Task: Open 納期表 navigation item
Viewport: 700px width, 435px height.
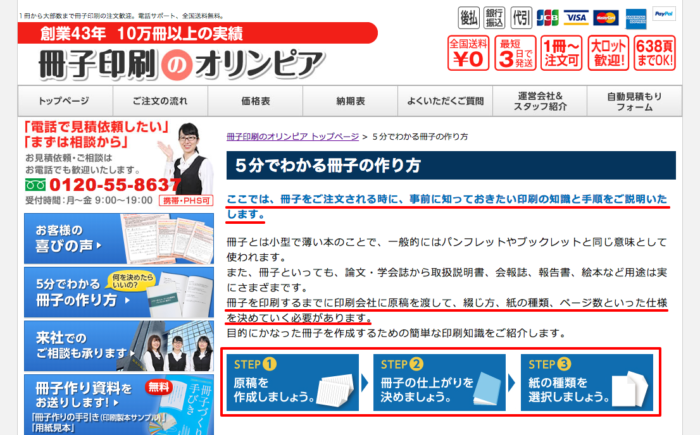Action: tap(350, 101)
